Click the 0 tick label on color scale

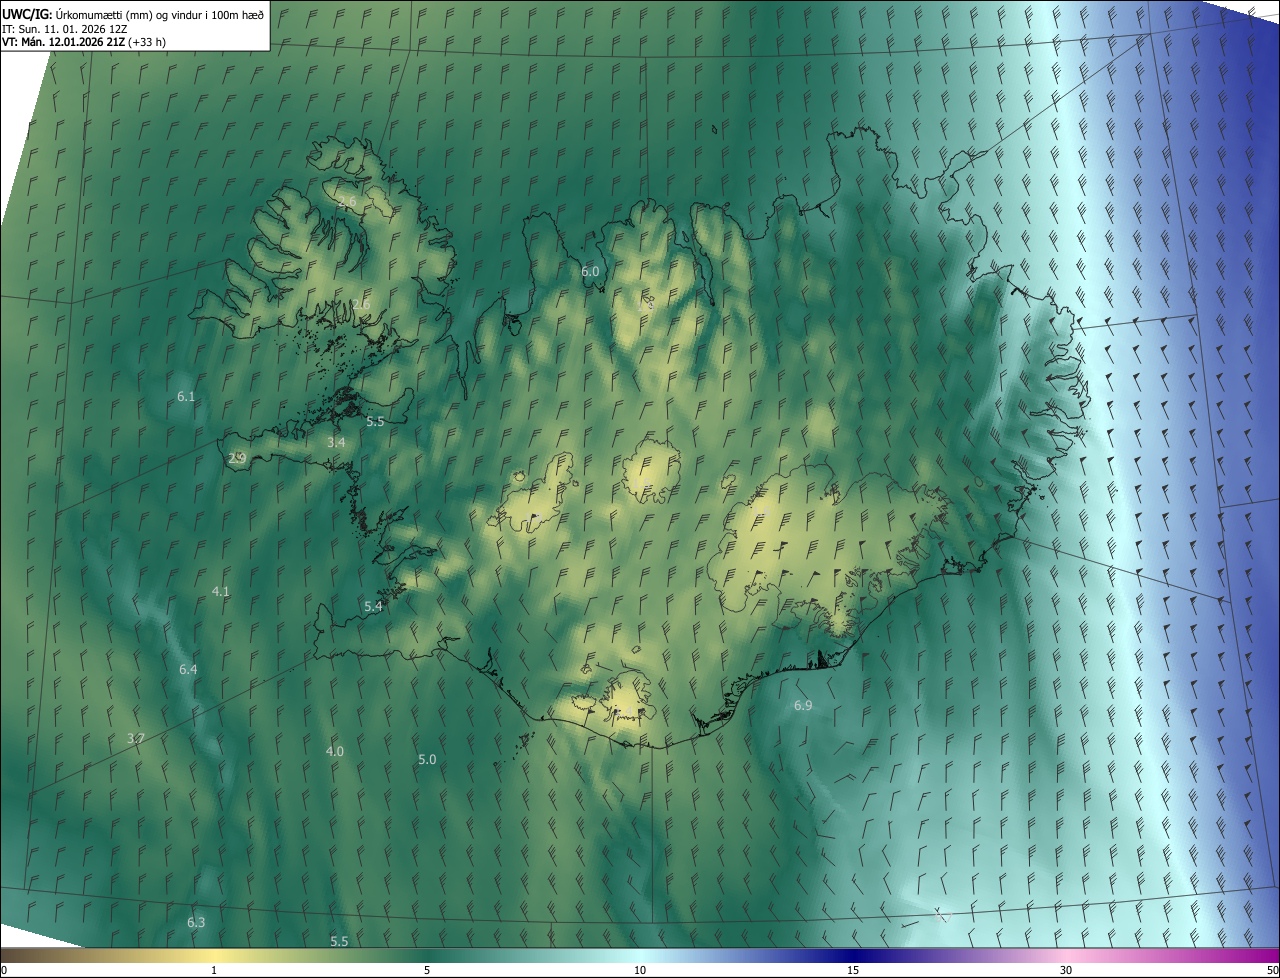(x=4, y=971)
